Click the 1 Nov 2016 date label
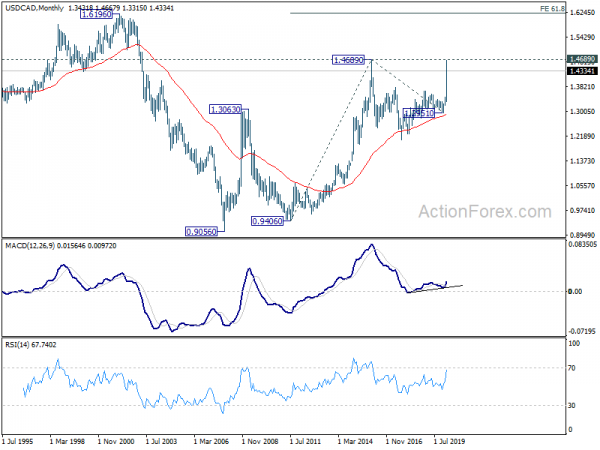This screenshot has width=600, height=450. [403, 442]
